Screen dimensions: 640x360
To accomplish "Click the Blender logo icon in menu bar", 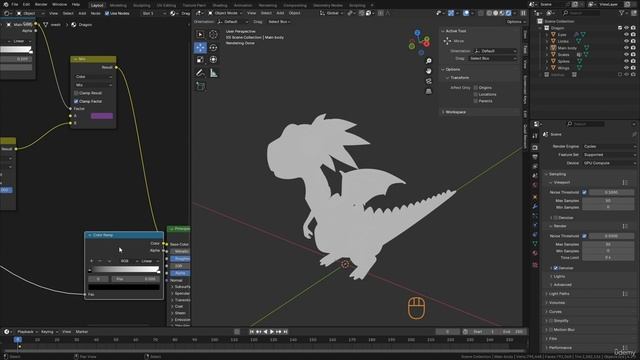I will [5, 4].
